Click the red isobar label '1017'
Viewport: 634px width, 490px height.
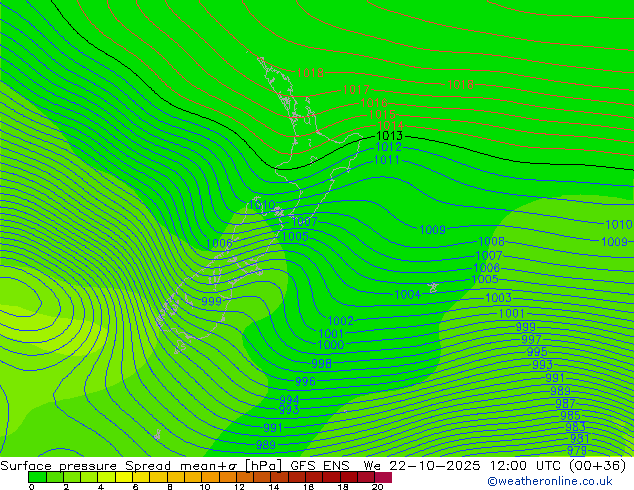click(x=356, y=89)
